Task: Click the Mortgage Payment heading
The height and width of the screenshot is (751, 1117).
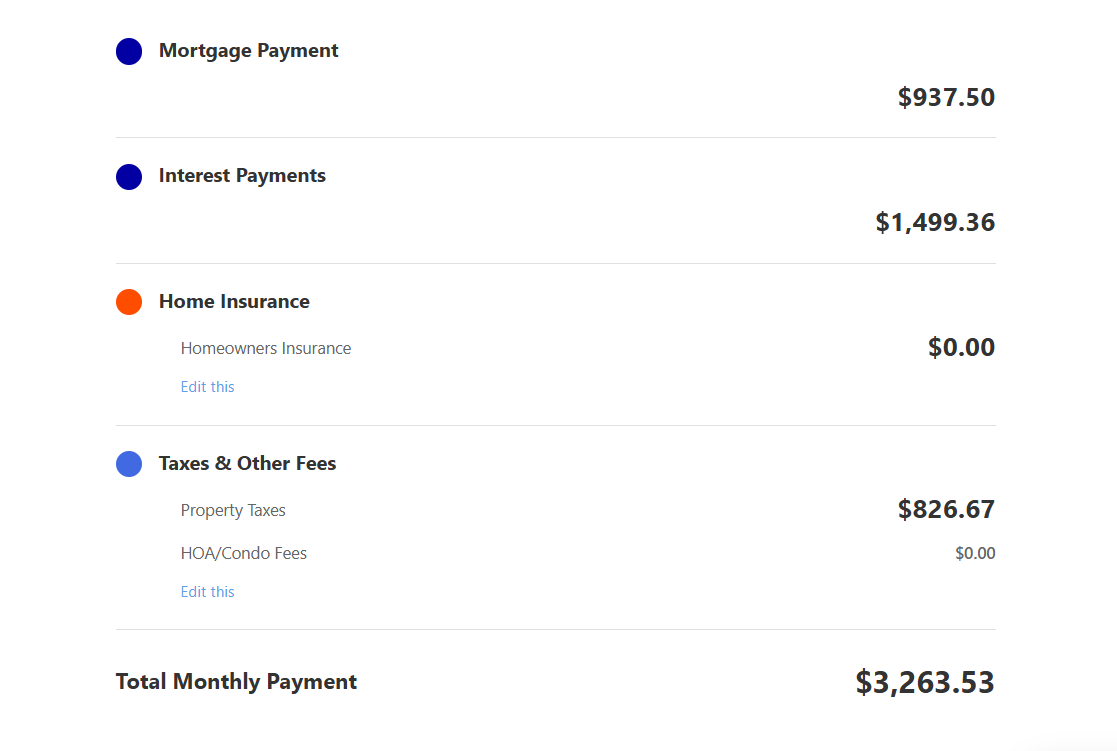Action: pyautogui.click(x=248, y=51)
